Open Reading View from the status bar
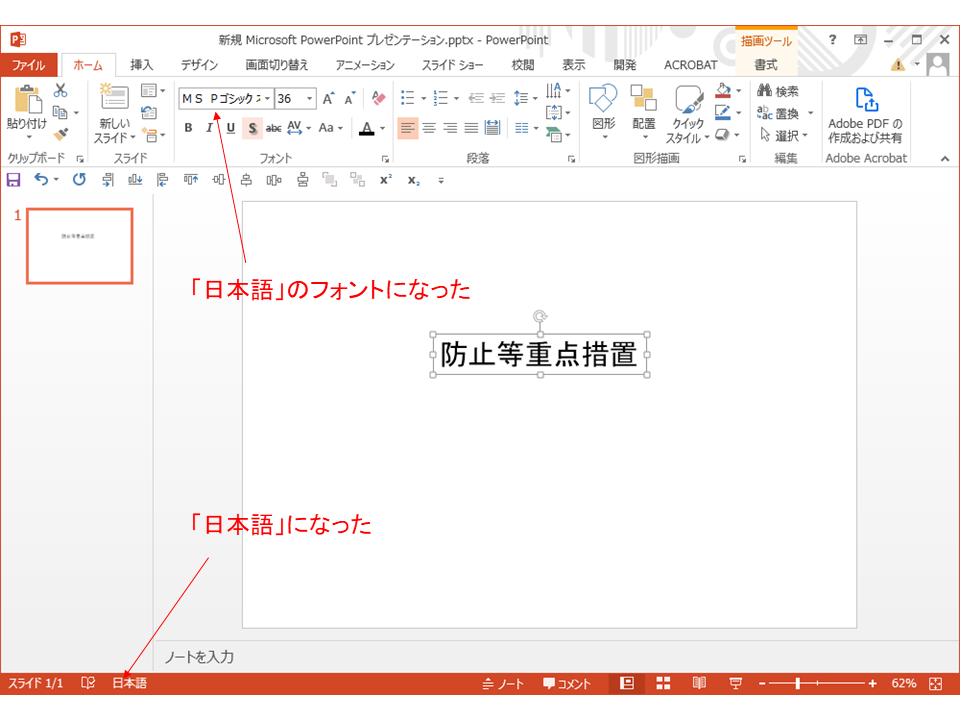 tap(699, 683)
